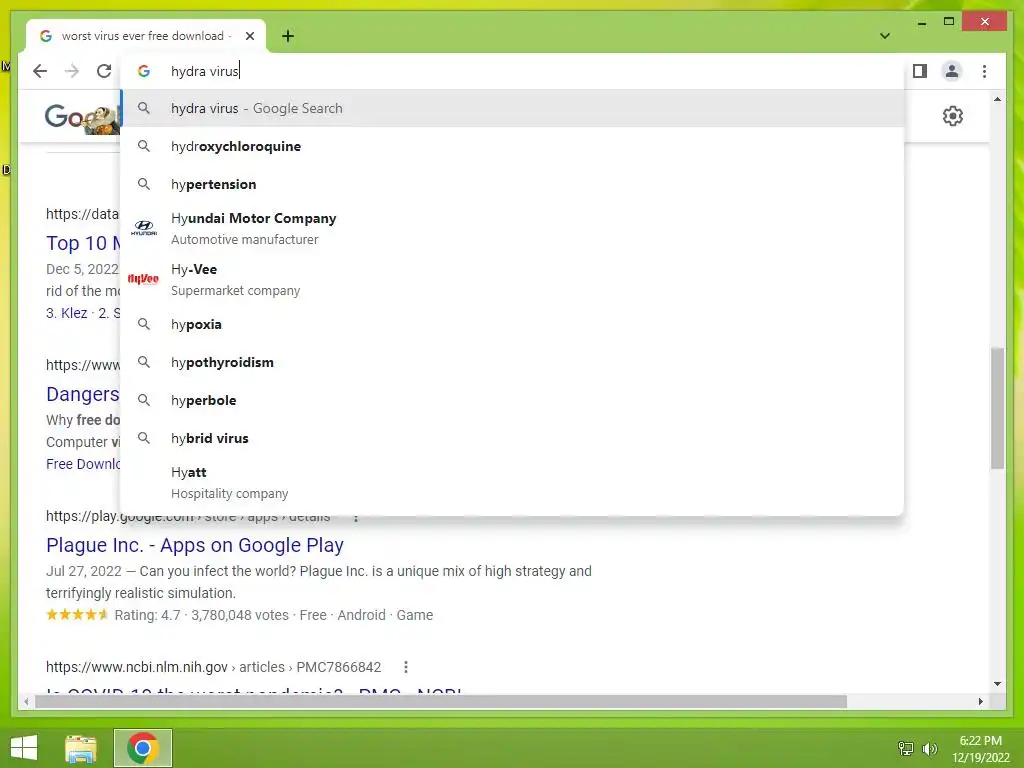Choose the 'hypertension' suggestion

(513, 184)
